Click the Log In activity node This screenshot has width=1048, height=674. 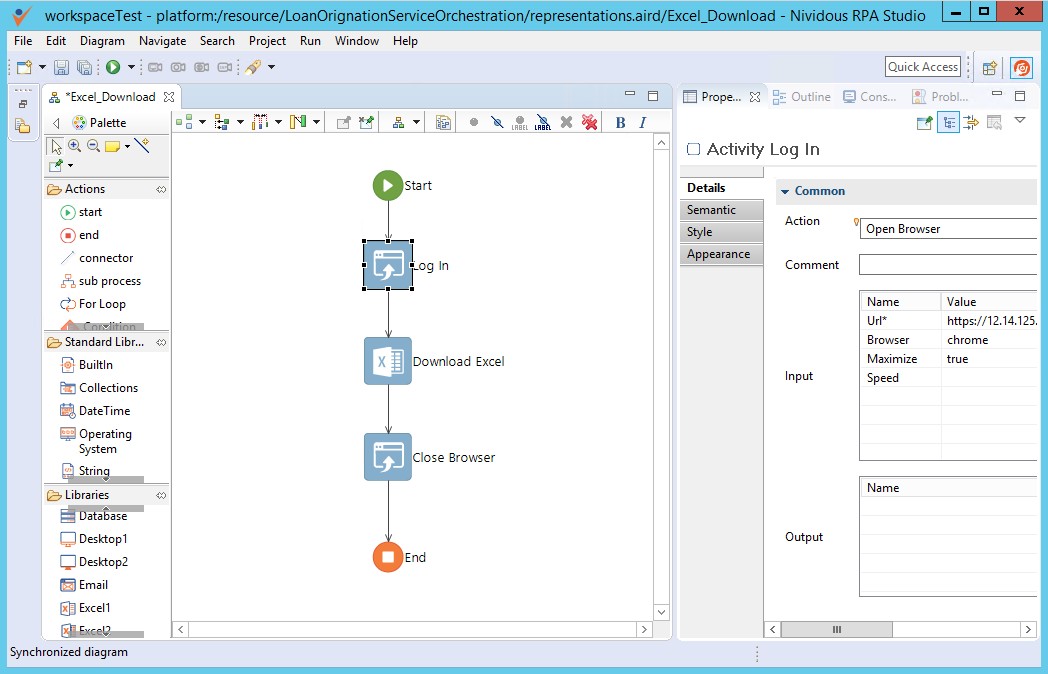388,265
